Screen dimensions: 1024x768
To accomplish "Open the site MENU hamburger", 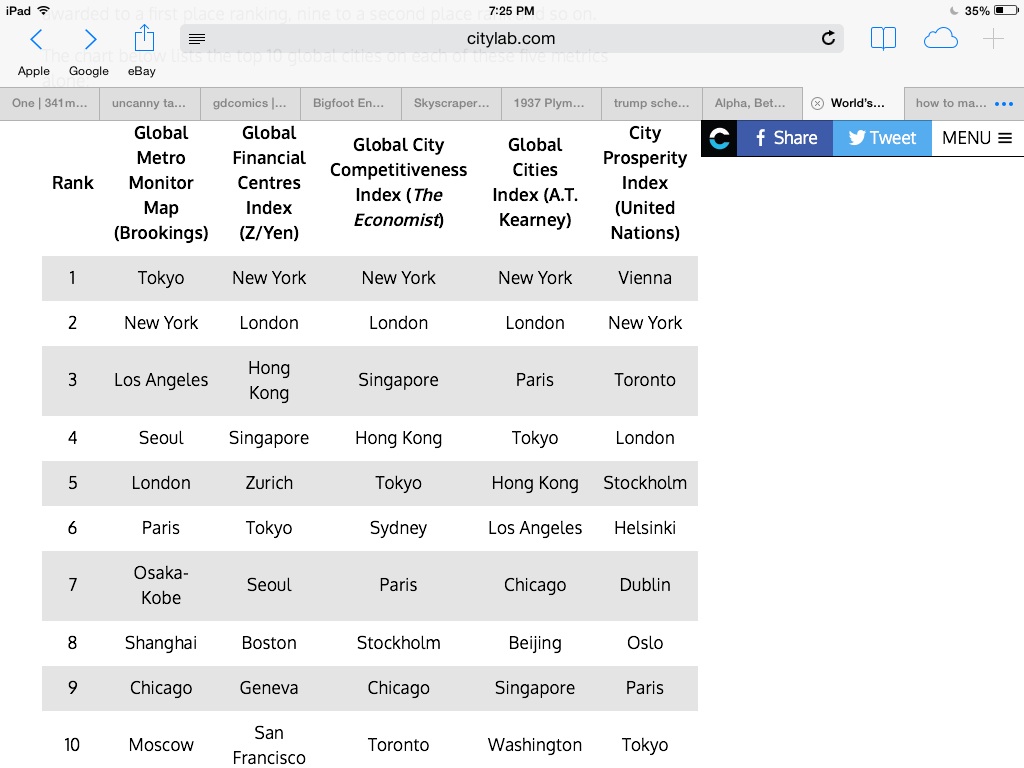I will pos(977,138).
